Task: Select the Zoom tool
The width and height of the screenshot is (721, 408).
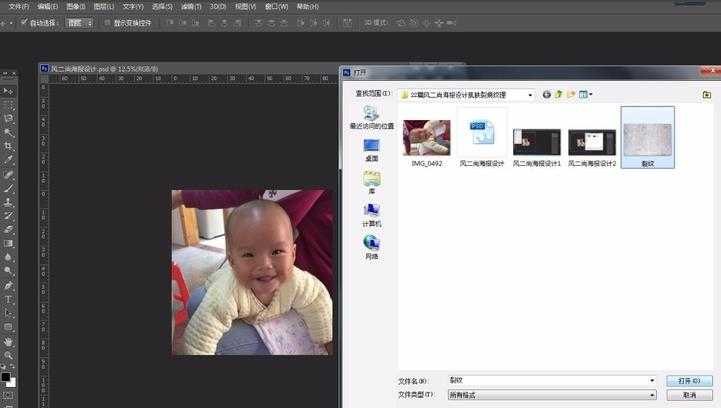Action: point(8,356)
